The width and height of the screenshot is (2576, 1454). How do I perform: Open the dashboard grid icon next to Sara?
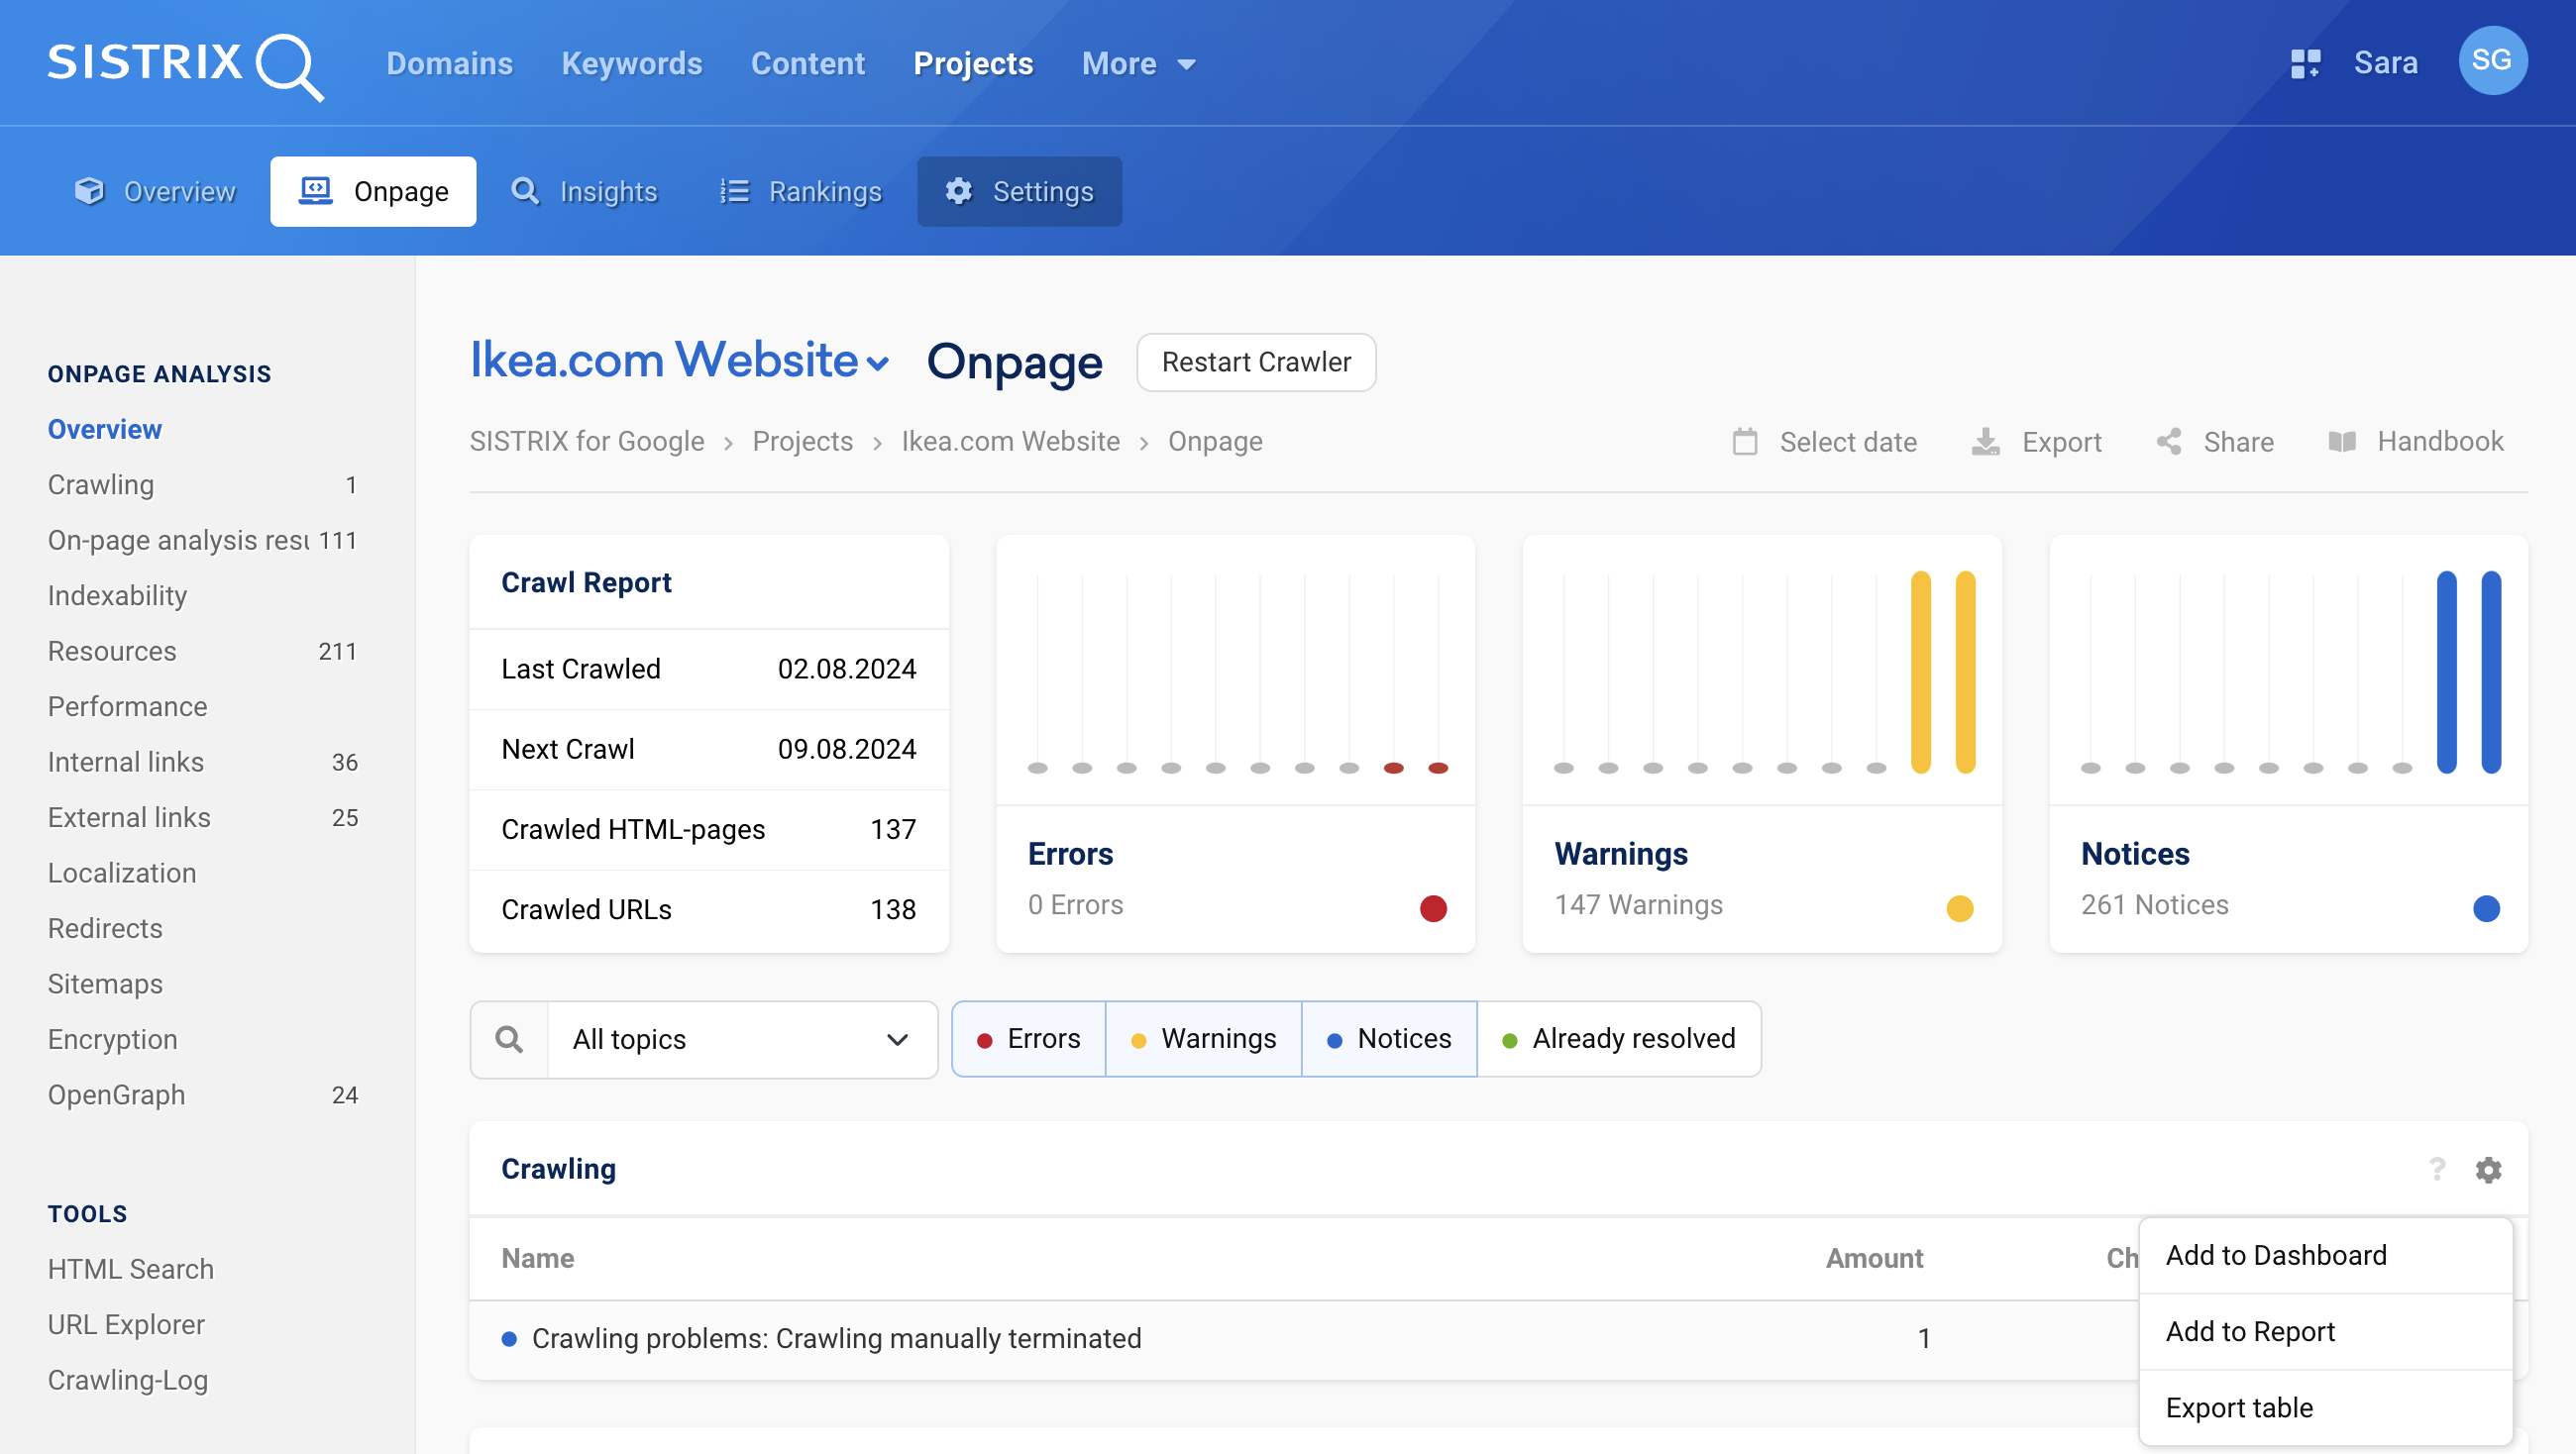coord(2305,64)
